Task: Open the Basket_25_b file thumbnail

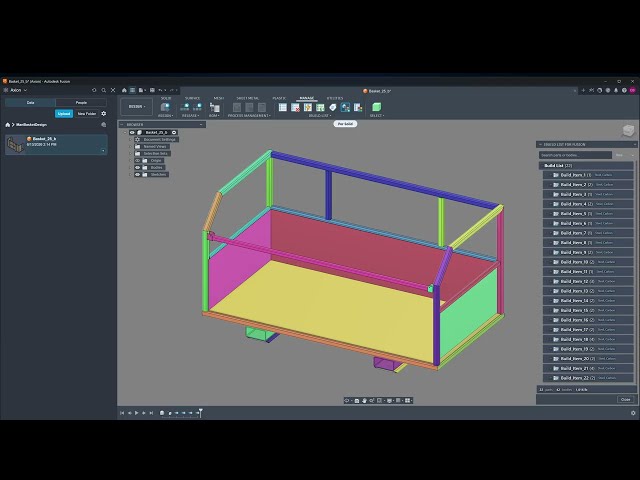Action: 16,145
